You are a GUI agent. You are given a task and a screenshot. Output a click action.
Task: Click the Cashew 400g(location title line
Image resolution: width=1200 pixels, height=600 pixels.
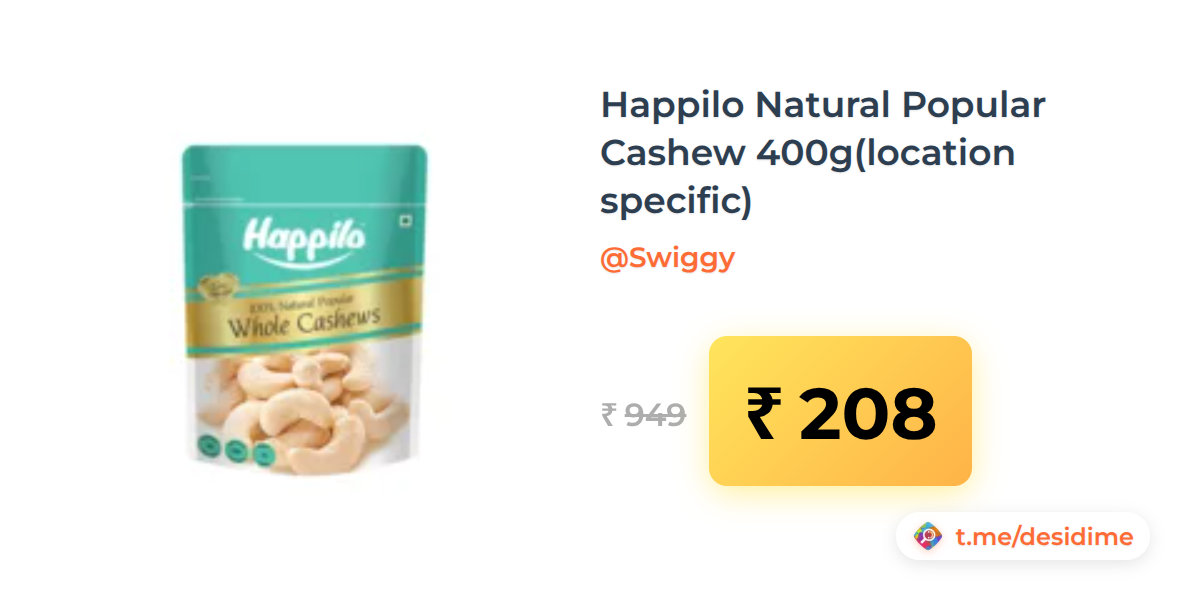click(x=808, y=154)
